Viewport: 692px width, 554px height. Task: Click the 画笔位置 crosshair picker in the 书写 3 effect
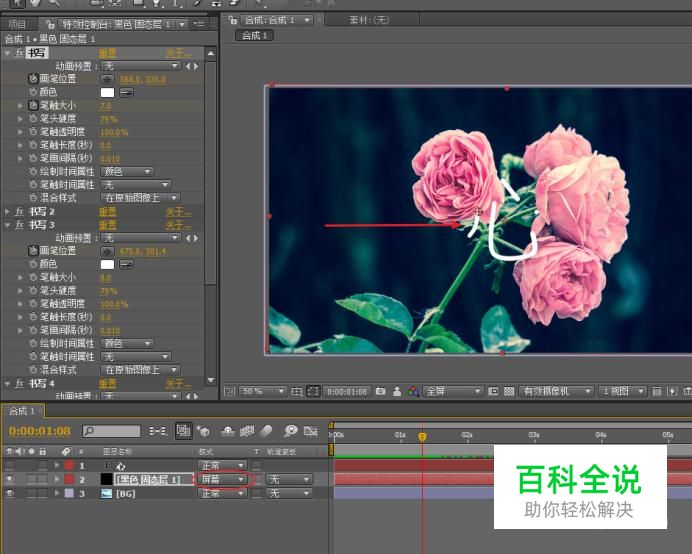pyautogui.click(x=107, y=252)
